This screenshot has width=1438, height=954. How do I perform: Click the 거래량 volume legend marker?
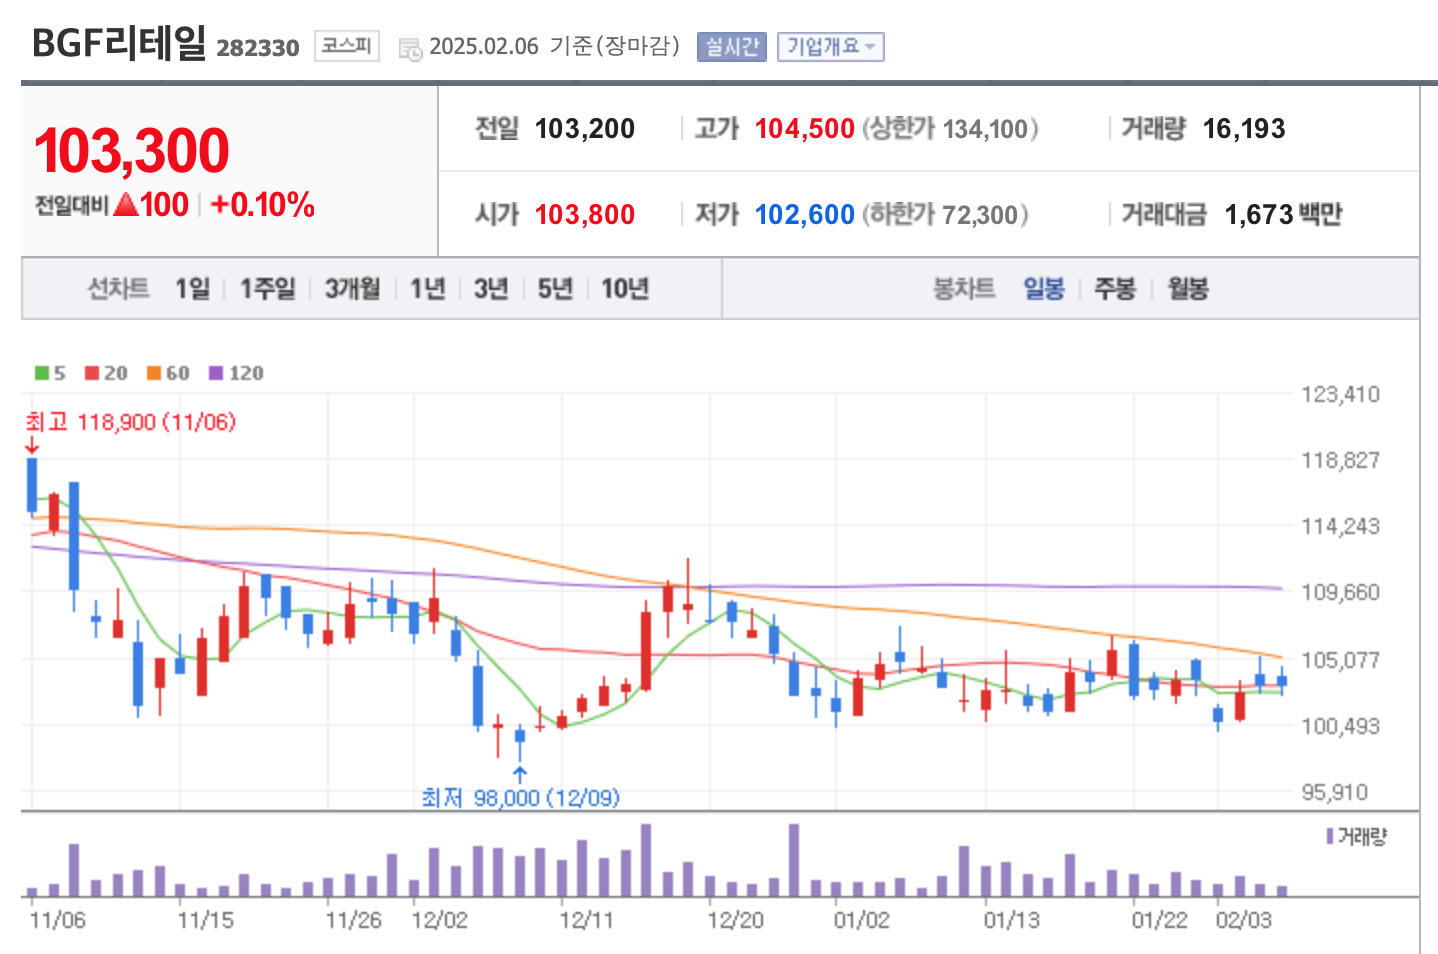pos(1330,836)
